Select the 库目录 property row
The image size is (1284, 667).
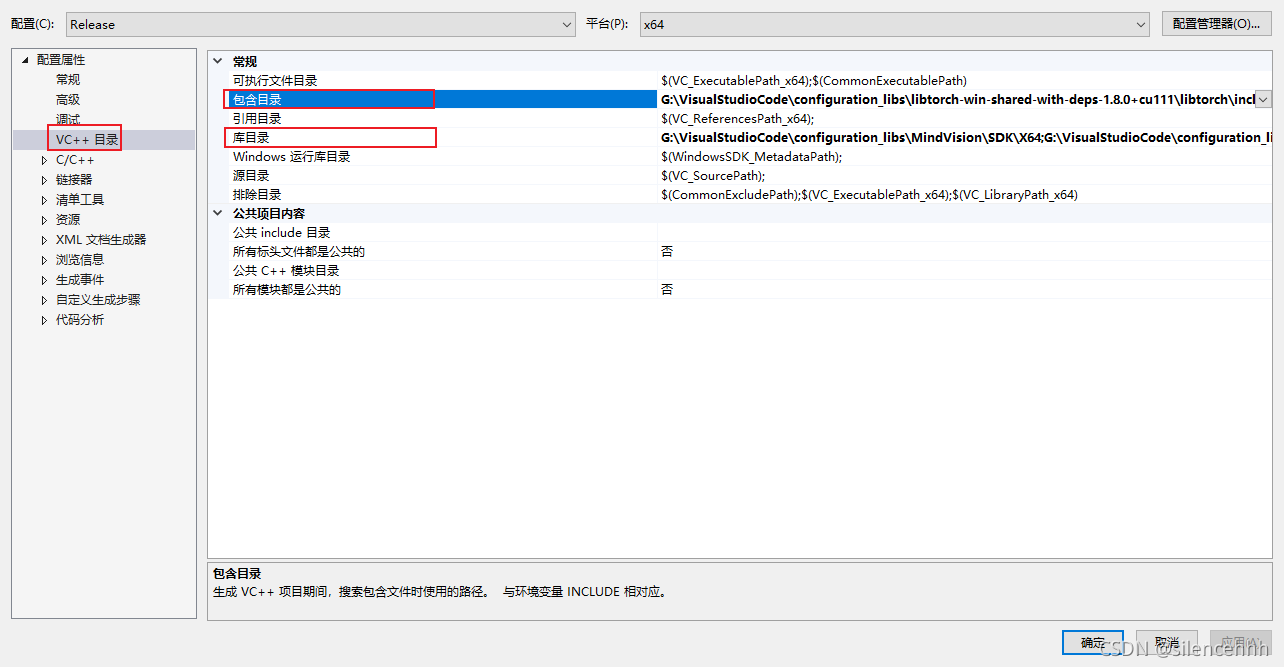coord(740,137)
